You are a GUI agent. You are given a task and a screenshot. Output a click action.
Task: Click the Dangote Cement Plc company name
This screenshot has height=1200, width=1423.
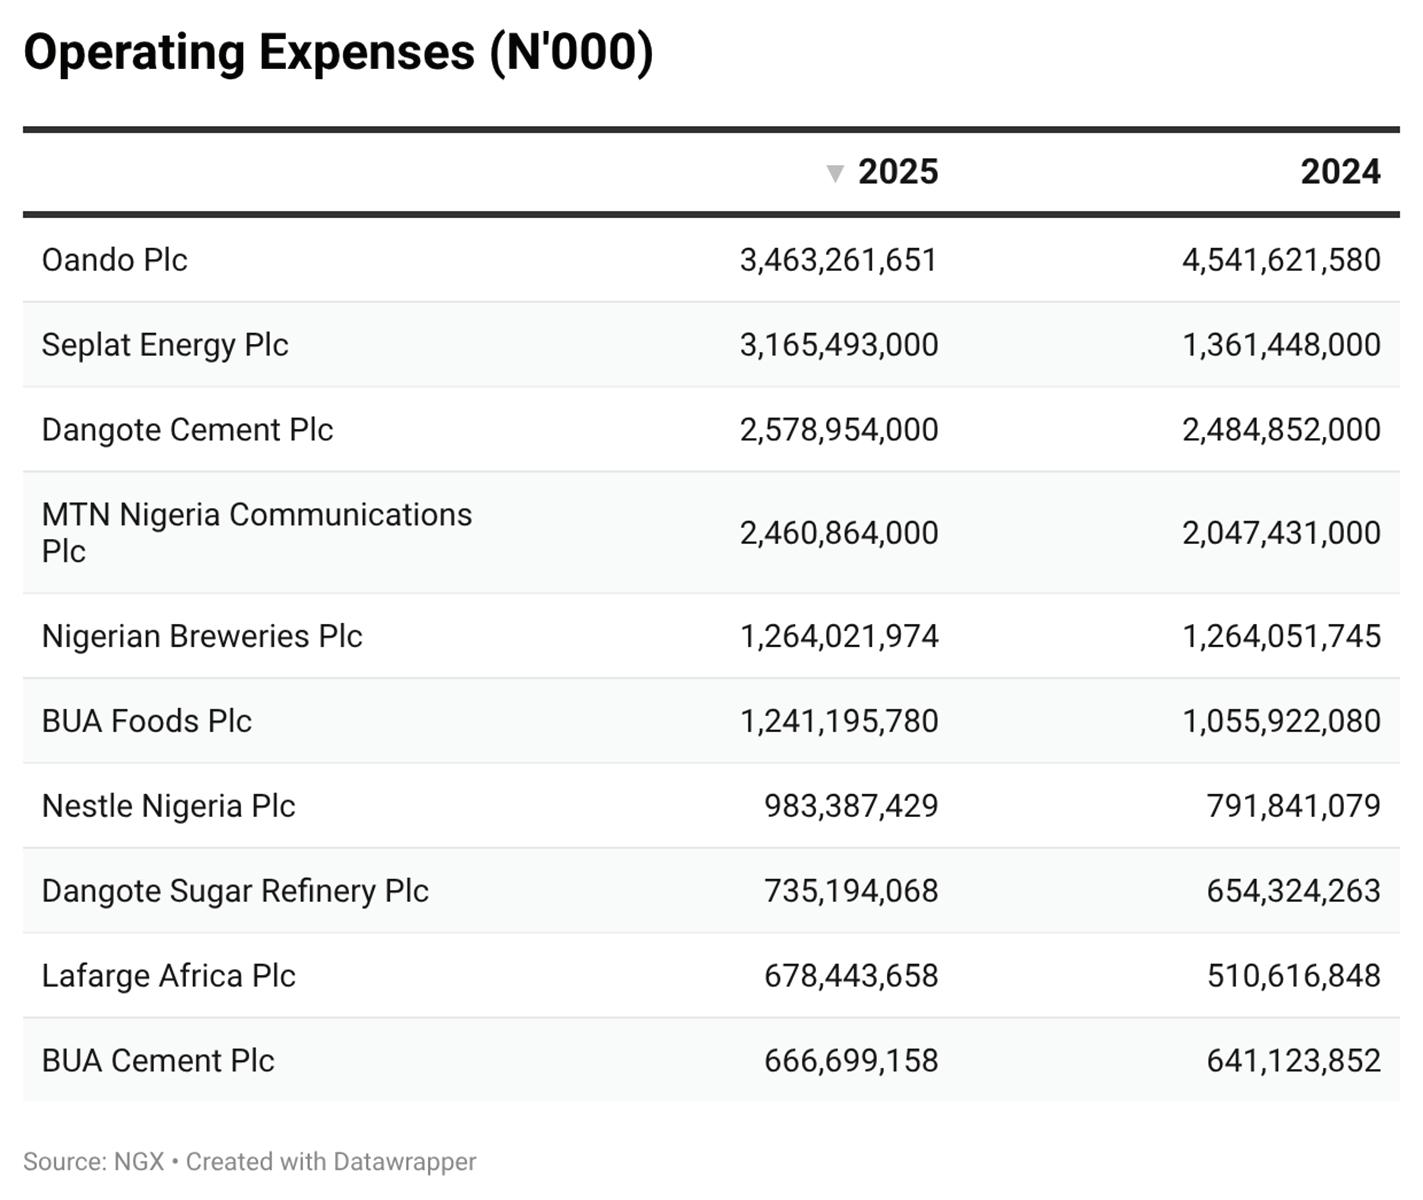[187, 430]
